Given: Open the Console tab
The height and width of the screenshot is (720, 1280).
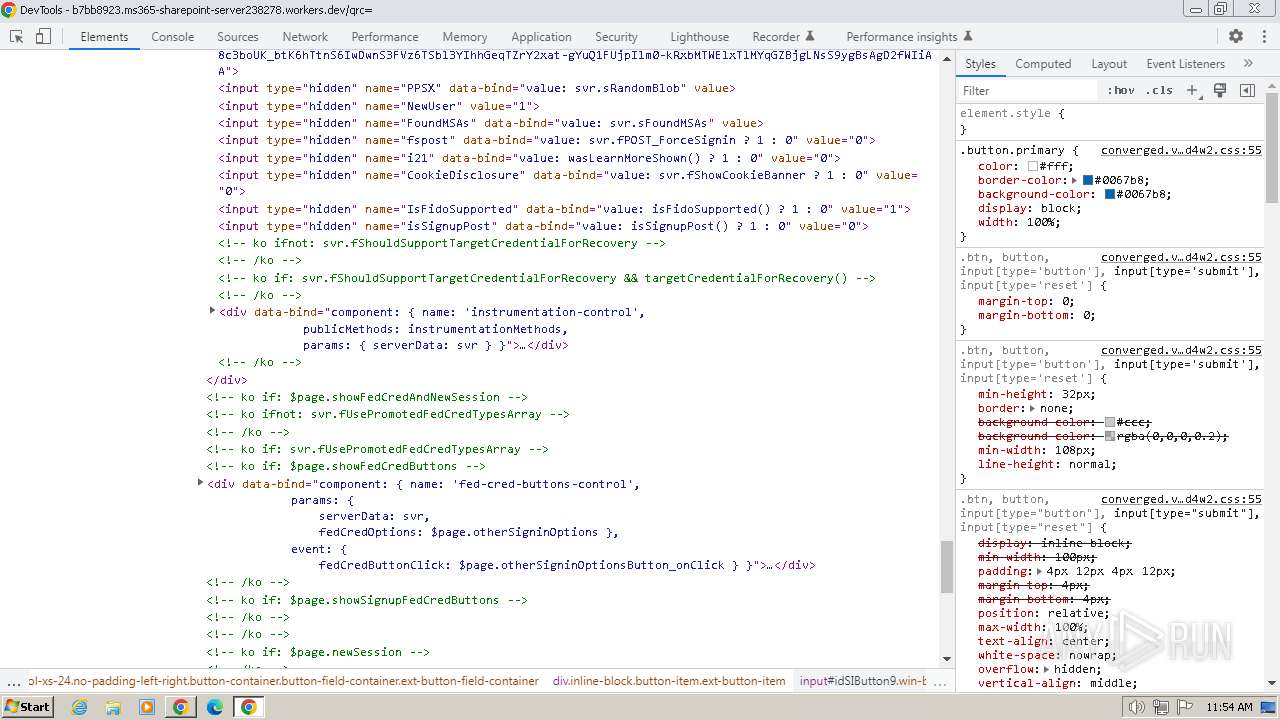Looking at the screenshot, I should tap(173, 36).
